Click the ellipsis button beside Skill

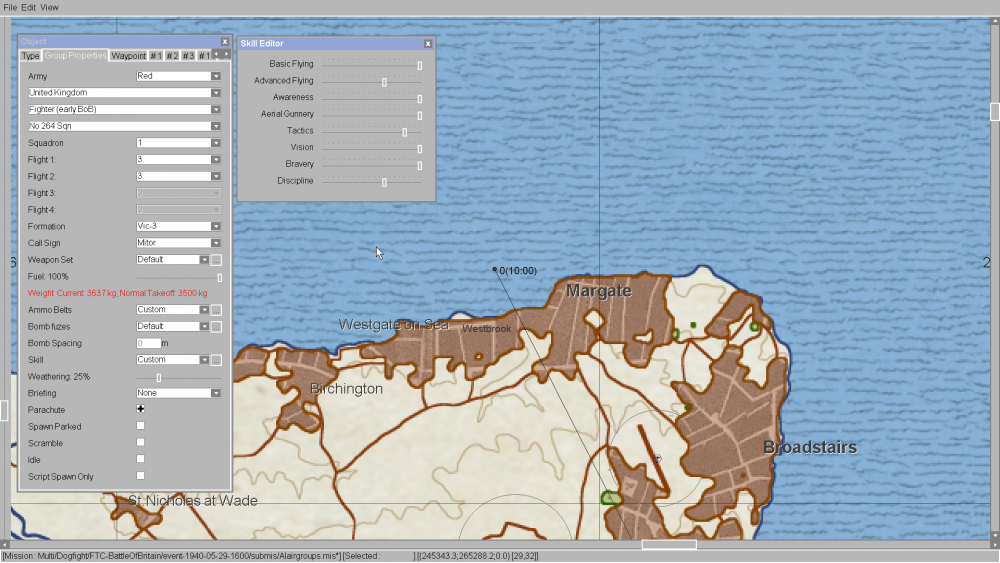pyautogui.click(x=216, y=360)
